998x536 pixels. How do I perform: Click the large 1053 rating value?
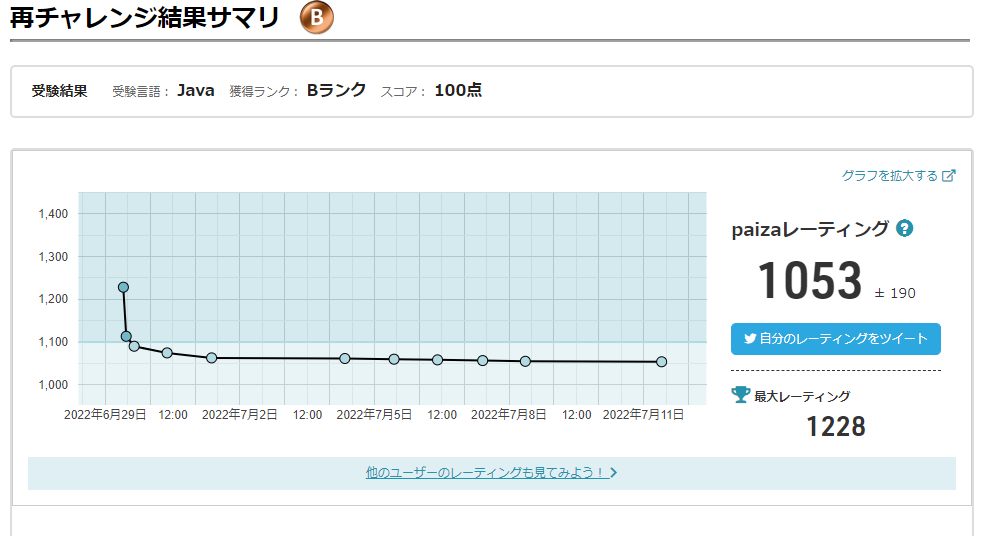tap(809, 281)
